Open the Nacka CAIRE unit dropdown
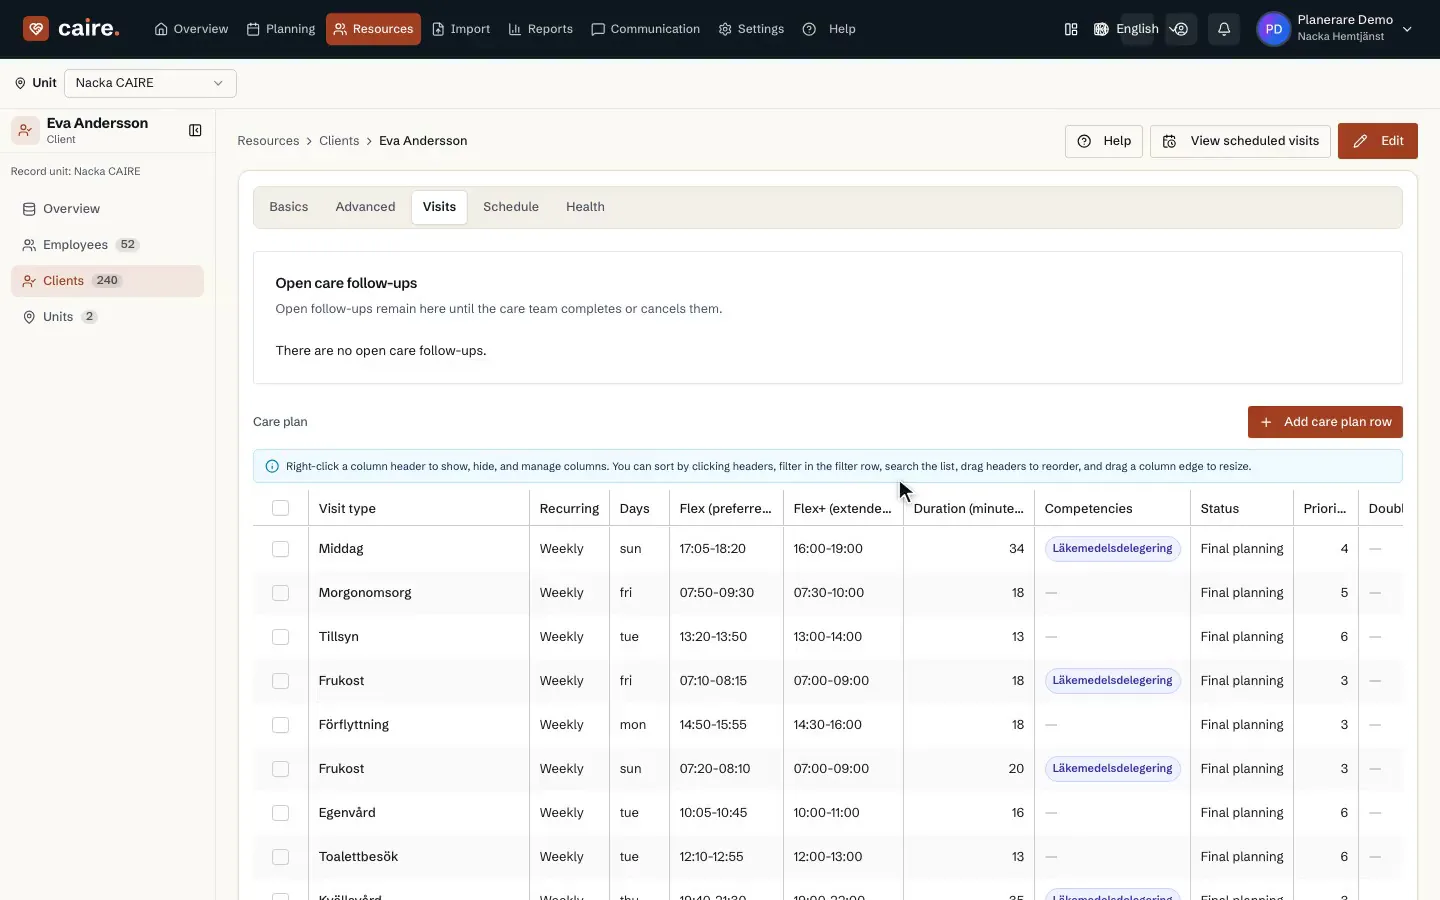This screenshot has height=900, width=1440. click(x=150, y=83)
